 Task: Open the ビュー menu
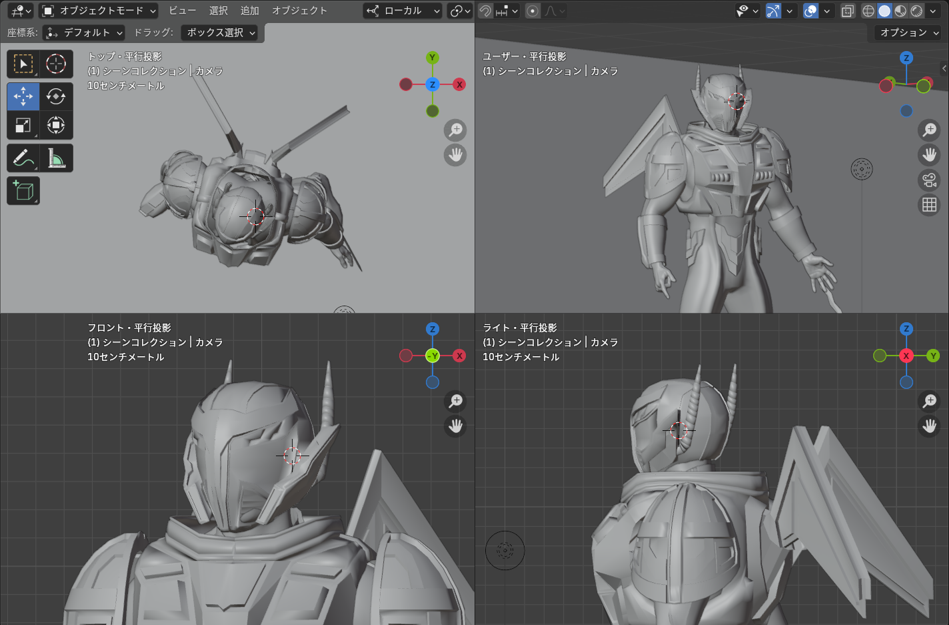tap(182, 11)
